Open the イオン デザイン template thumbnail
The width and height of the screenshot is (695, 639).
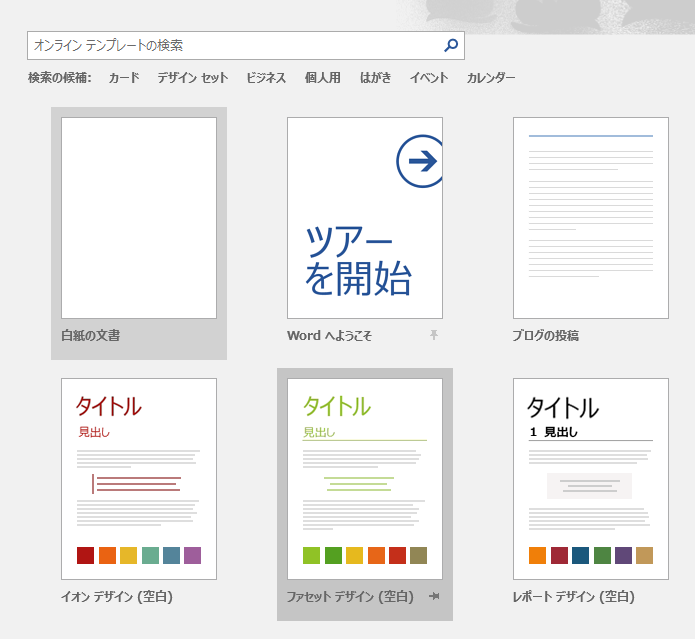pos(139,479)
